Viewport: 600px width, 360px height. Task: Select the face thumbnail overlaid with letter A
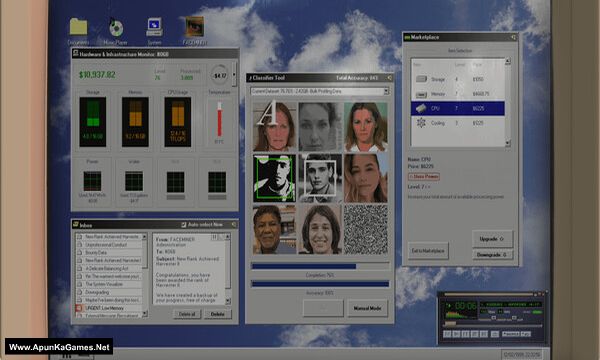point(274,126)
